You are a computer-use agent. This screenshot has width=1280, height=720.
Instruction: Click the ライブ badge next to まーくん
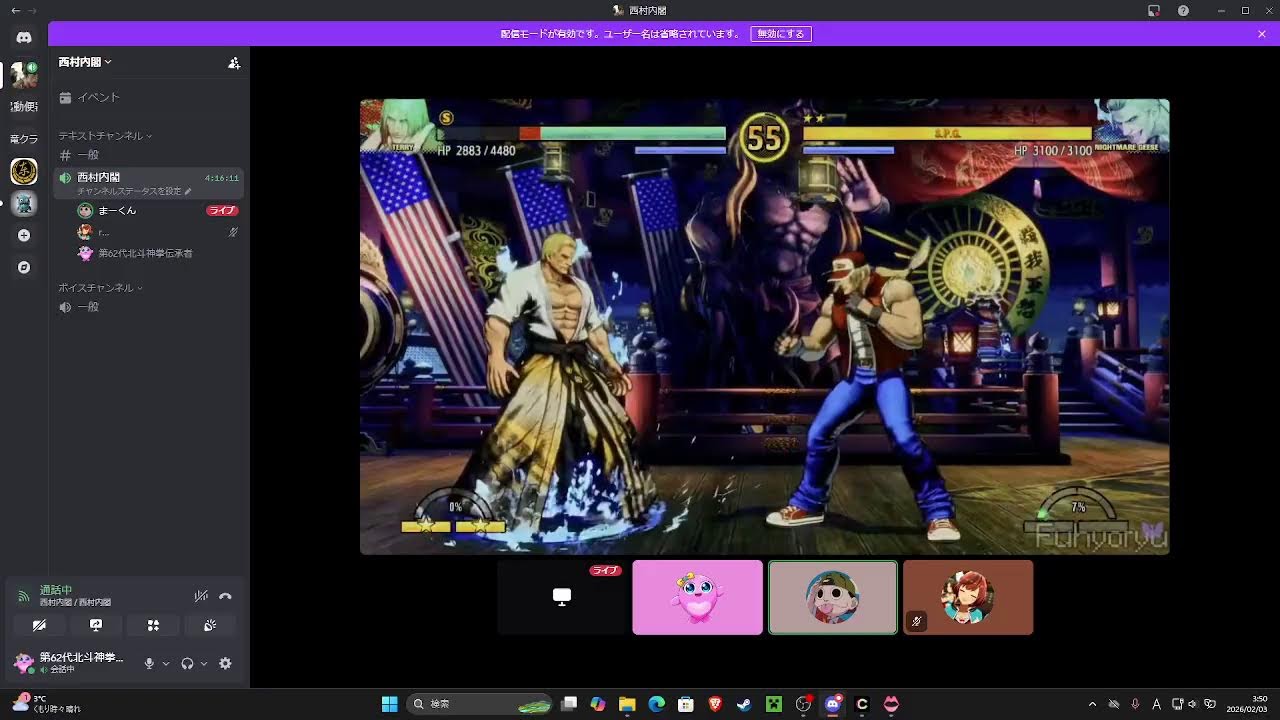pyautogui.click(x=222, y=211)
